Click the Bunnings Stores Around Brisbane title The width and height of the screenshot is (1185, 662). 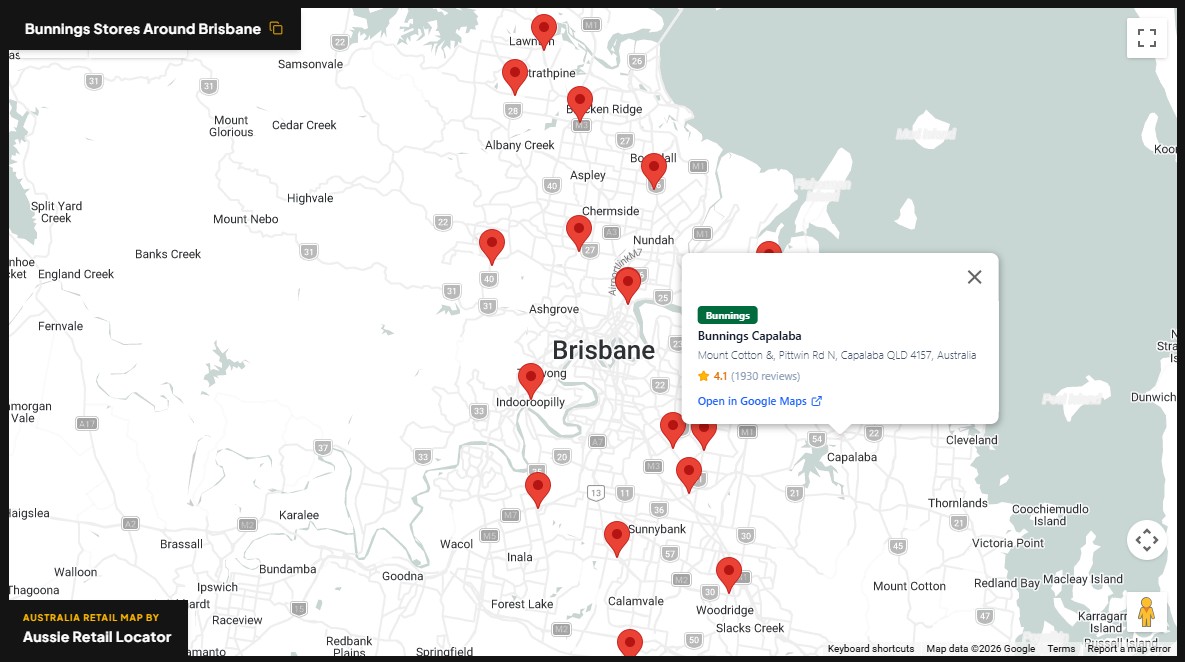143,29
